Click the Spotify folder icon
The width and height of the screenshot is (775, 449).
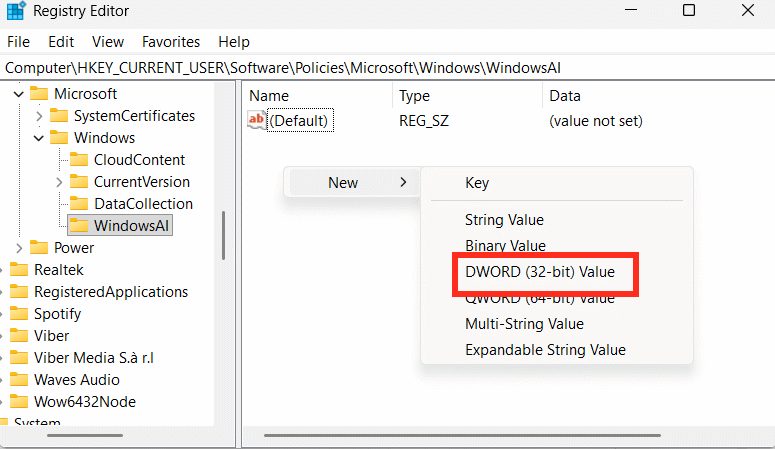click(19, 314)
